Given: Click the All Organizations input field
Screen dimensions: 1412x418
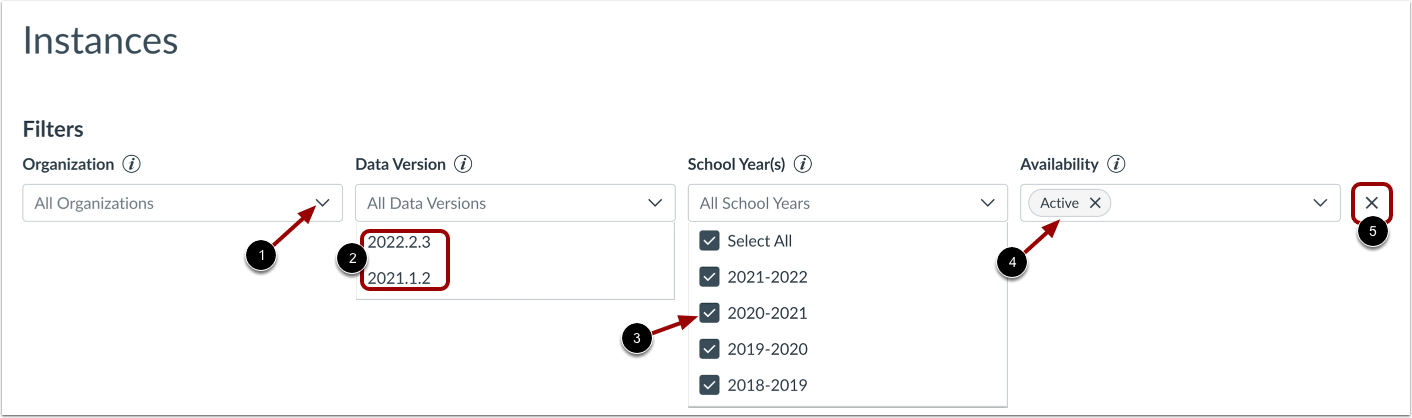Looking at the screenshot, I should [x=160, y=203].
